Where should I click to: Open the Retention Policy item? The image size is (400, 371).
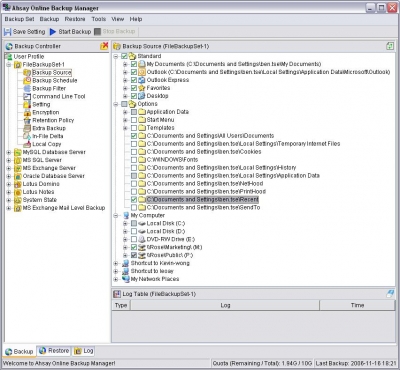click(x=53, y=120)
